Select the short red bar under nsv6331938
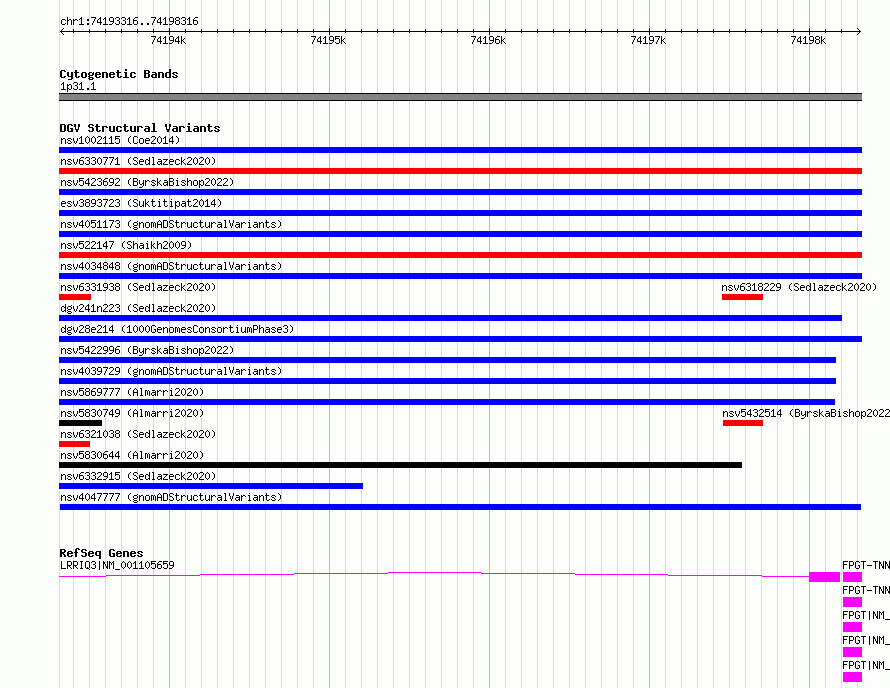Image resolution: width=890 pixels, height=688 pixels. pyautogui.click(x=75, y=297)
